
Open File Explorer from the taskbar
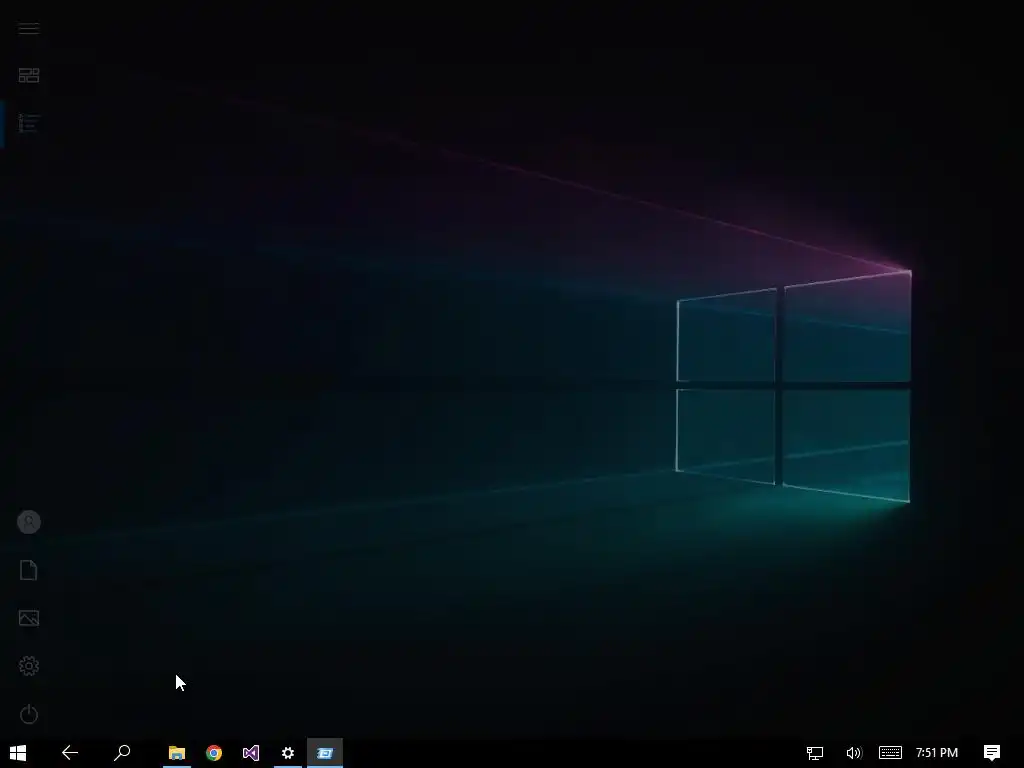click(x=177, y=753)
